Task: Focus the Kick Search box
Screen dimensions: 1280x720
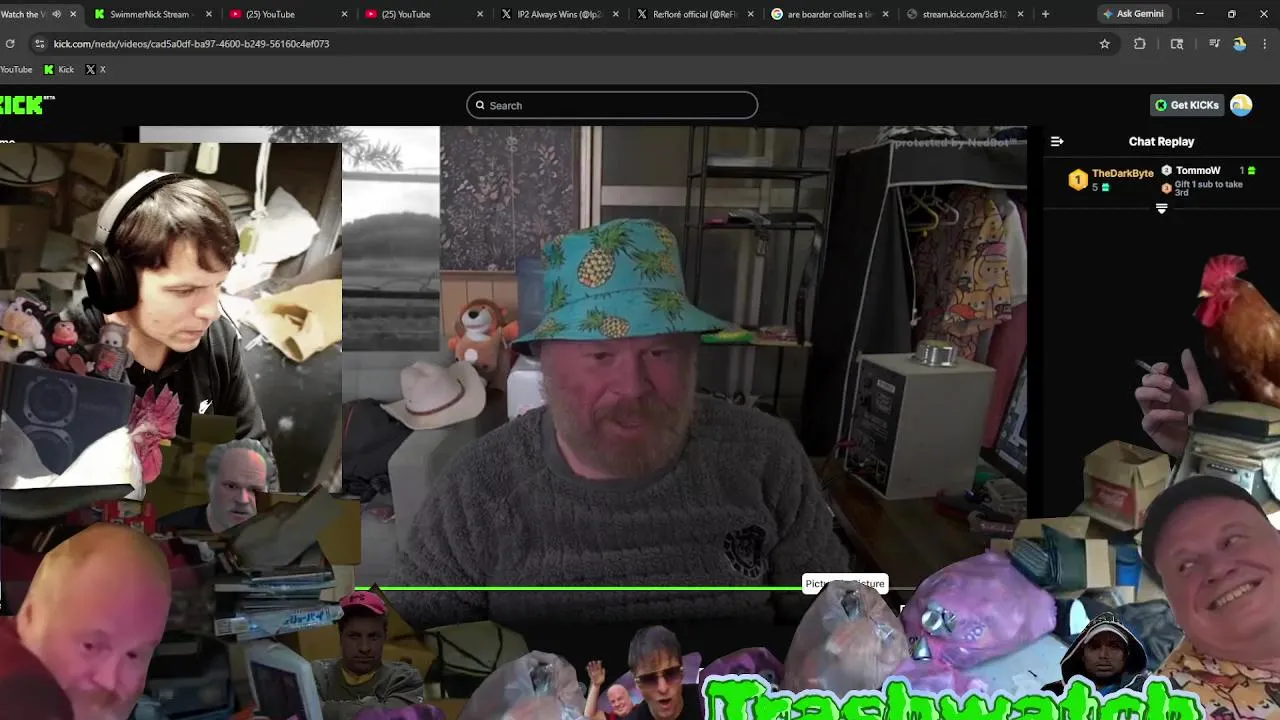Action: click(x=612, y=105)
